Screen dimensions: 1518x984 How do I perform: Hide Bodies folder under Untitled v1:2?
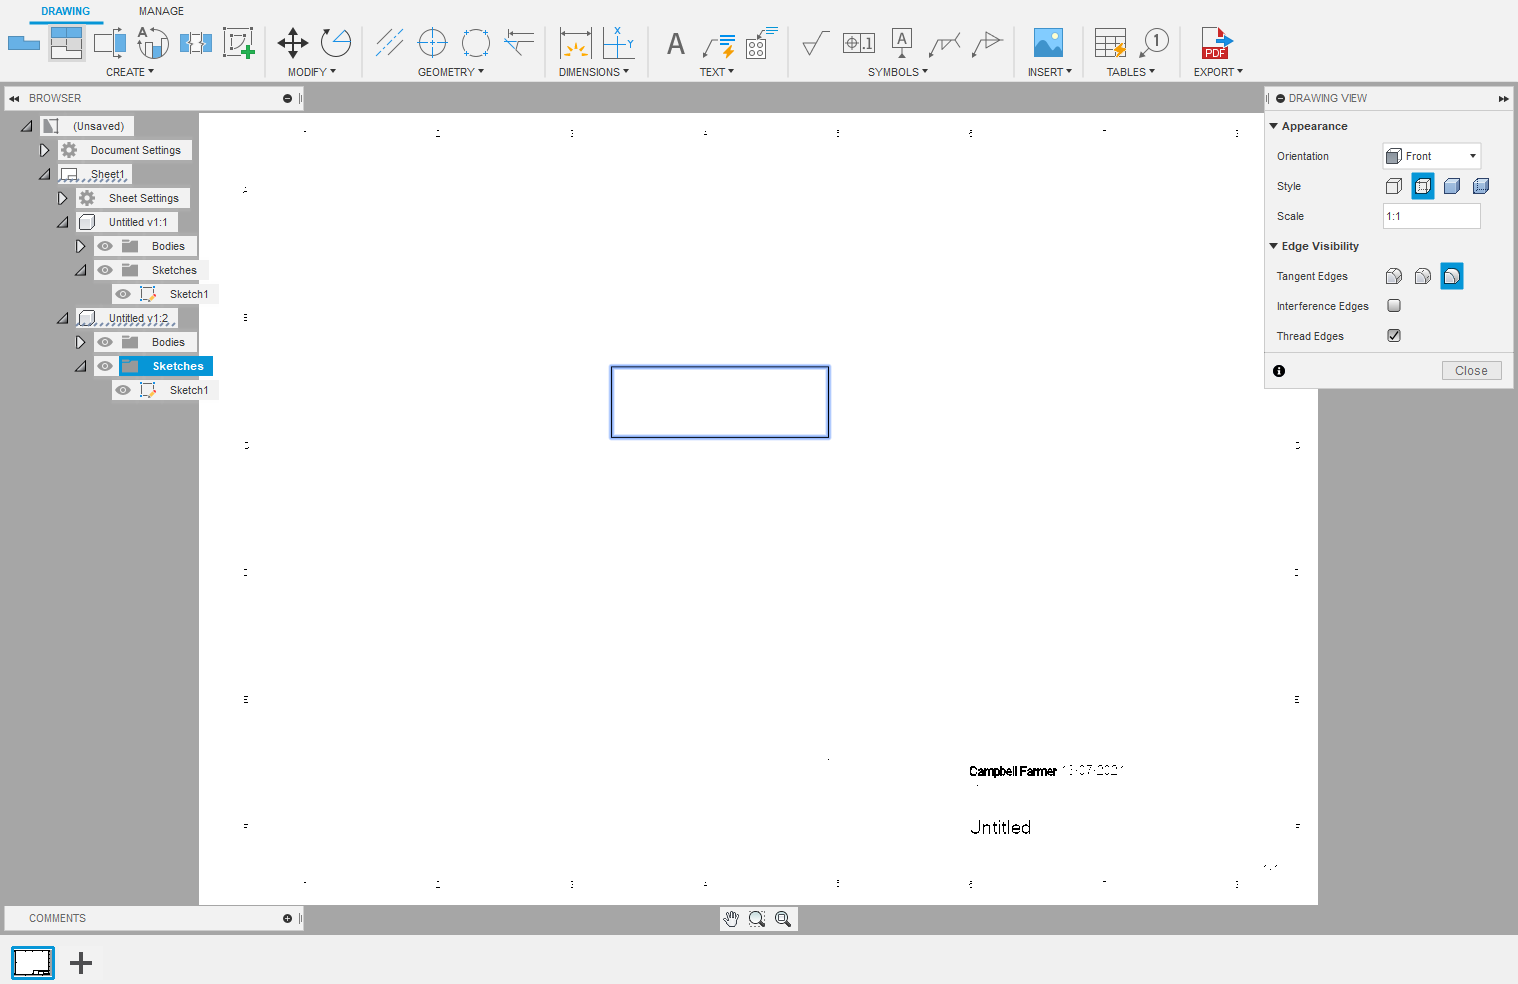tap(105, 342)
